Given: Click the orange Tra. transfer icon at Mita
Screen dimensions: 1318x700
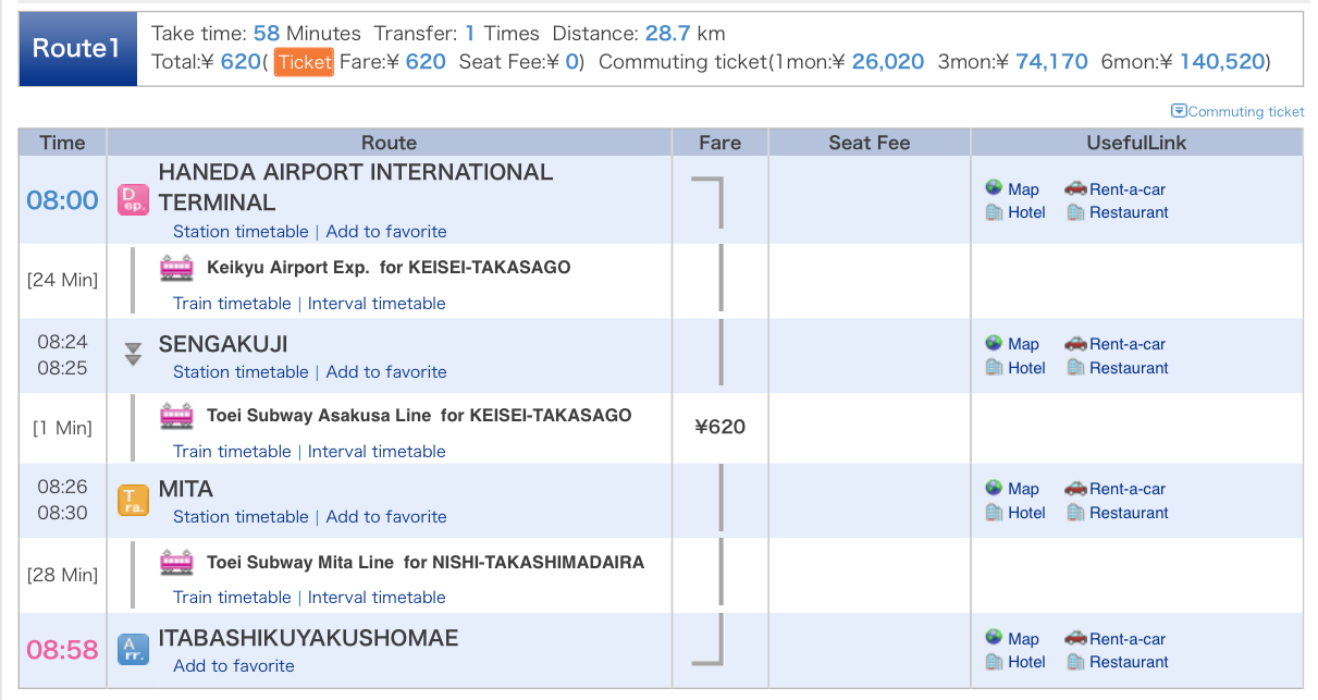Looking at the screenshot, I should [133, 500].
